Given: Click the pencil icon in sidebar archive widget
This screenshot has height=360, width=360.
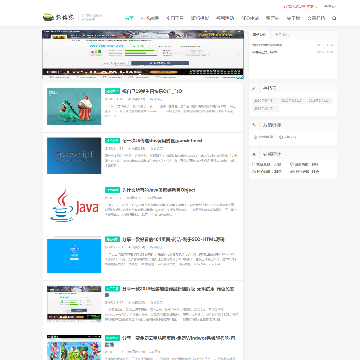Looking at the screenshot, I should [x=254, y=88].
